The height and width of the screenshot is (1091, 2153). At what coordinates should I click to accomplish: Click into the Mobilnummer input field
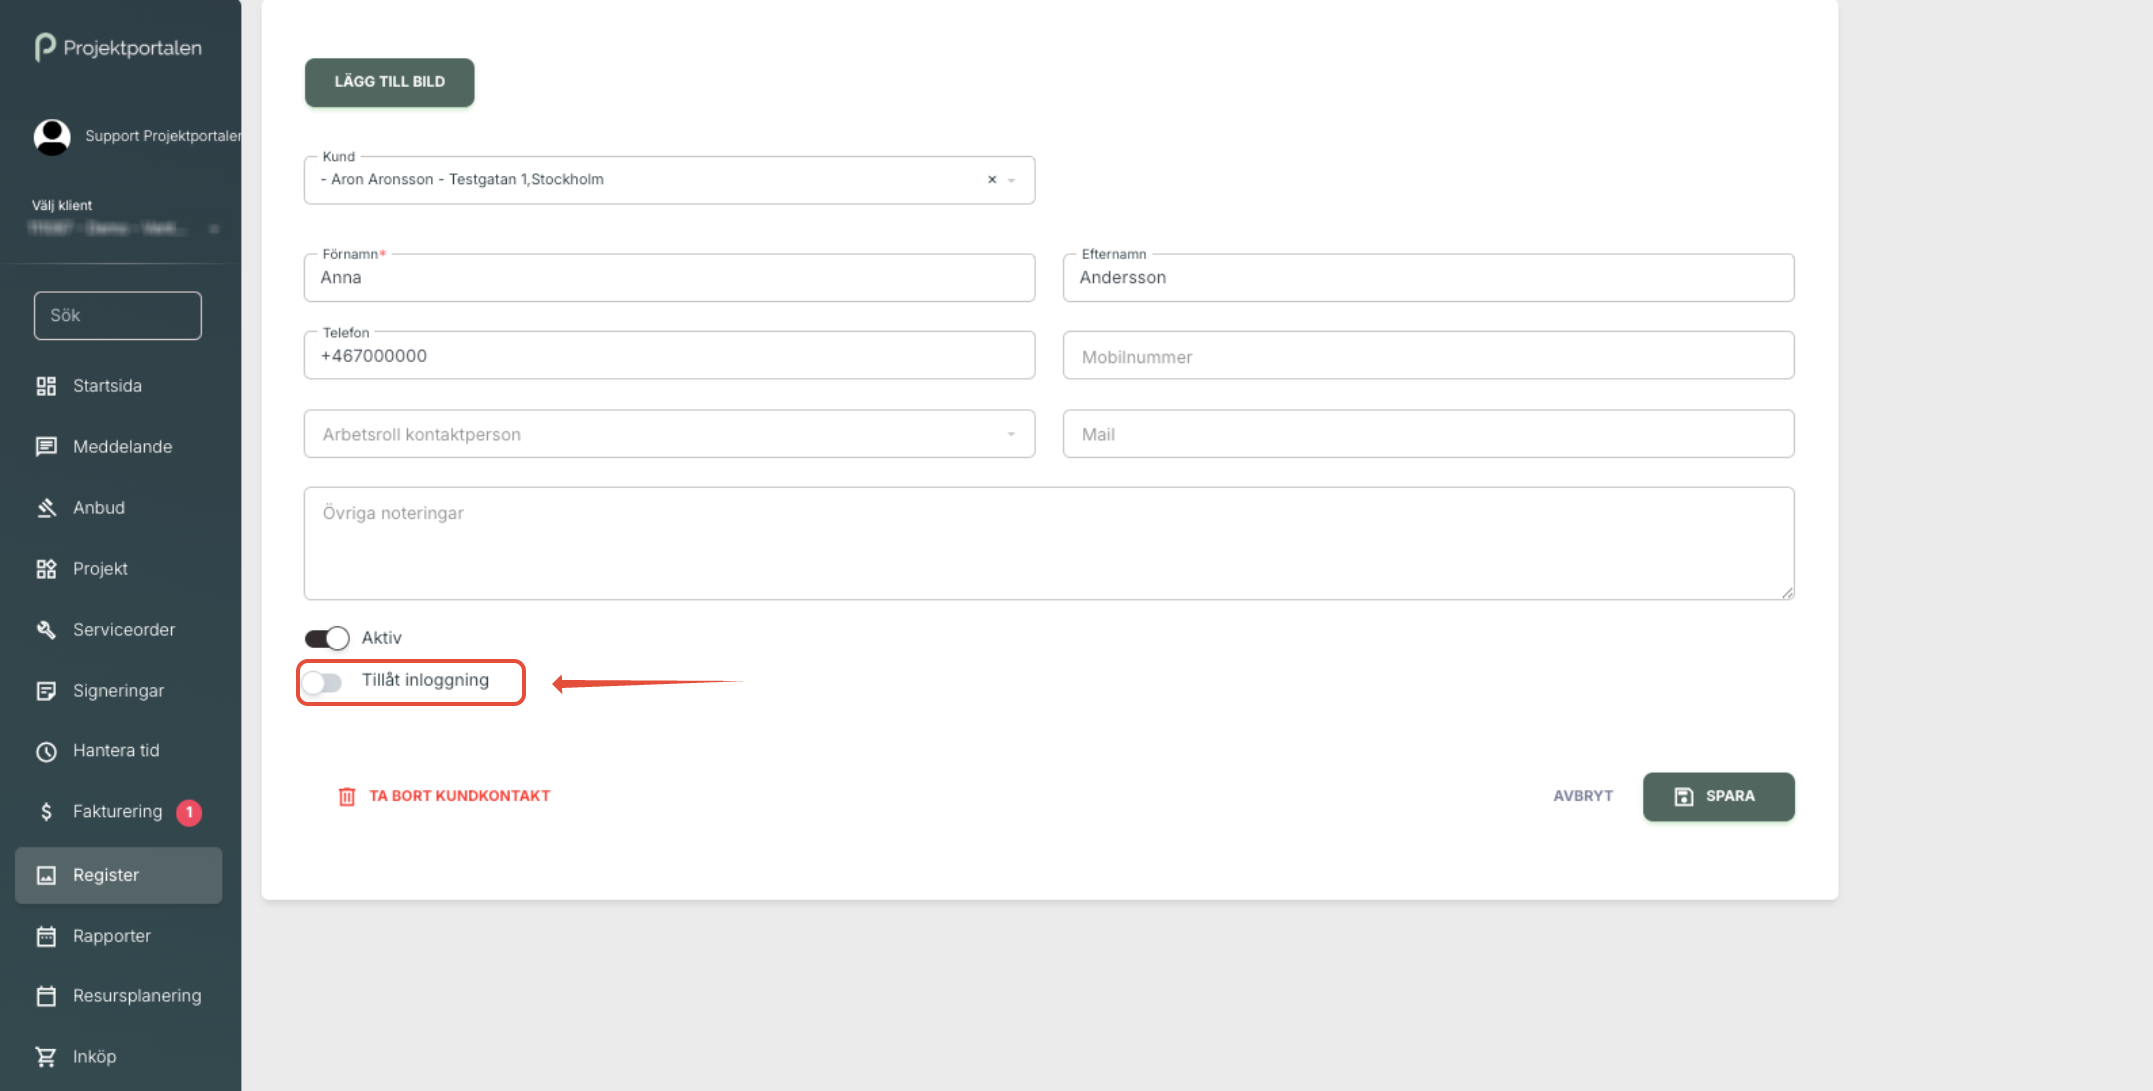[1427, 356]
